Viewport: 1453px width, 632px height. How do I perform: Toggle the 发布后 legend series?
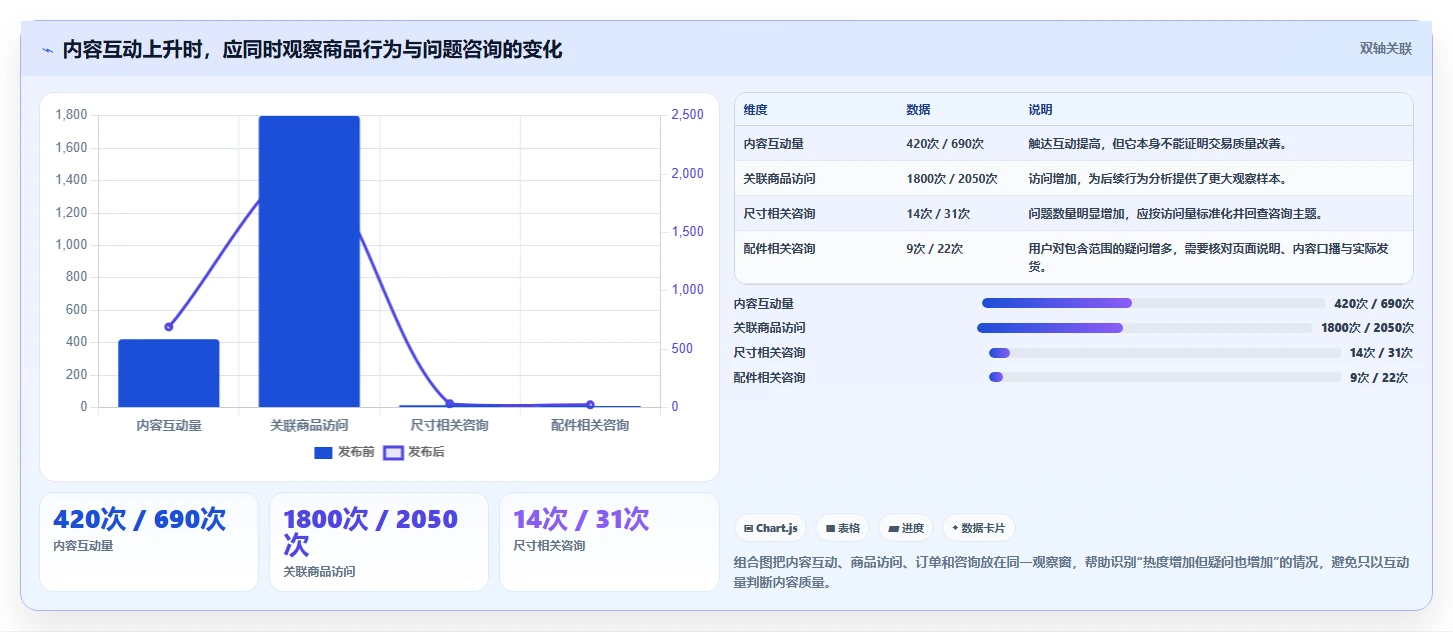point(414,452)
